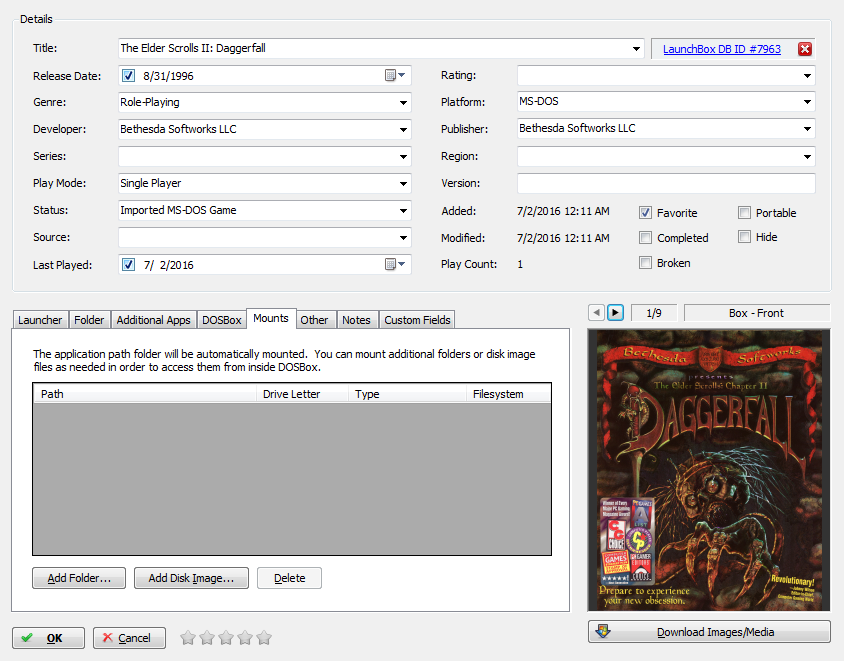Set rating to one star
This screenshot has width=844, height=661.
(188, 638)
